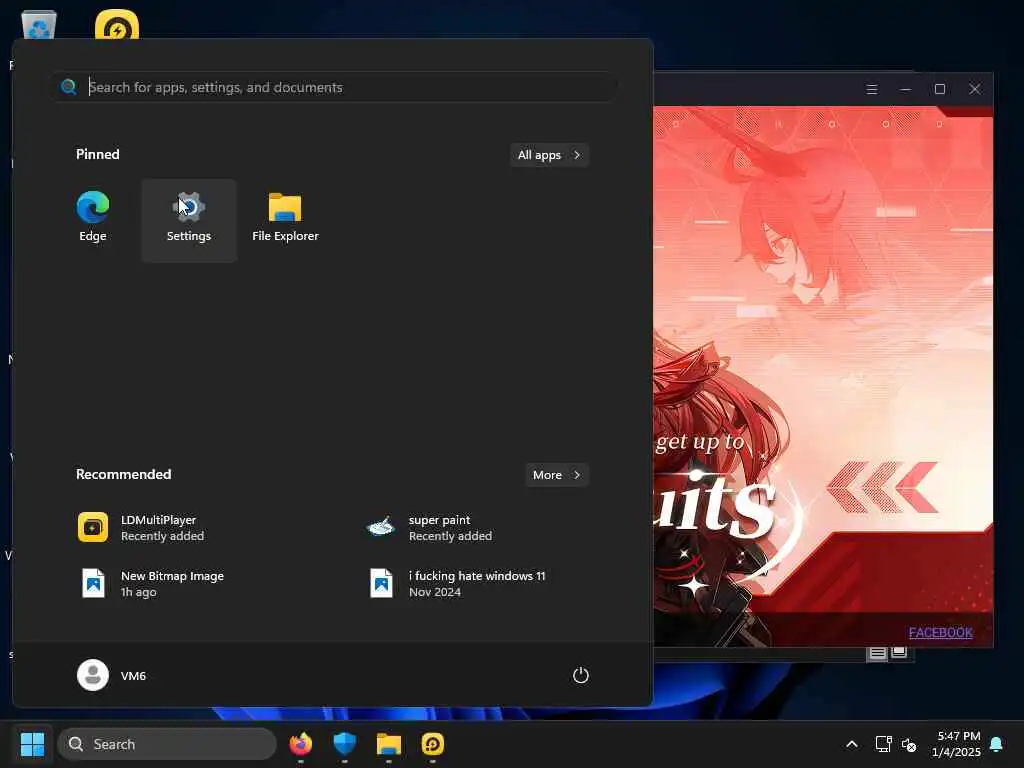Show More recommended items
1024x768 pixels.
click(556, 475)
